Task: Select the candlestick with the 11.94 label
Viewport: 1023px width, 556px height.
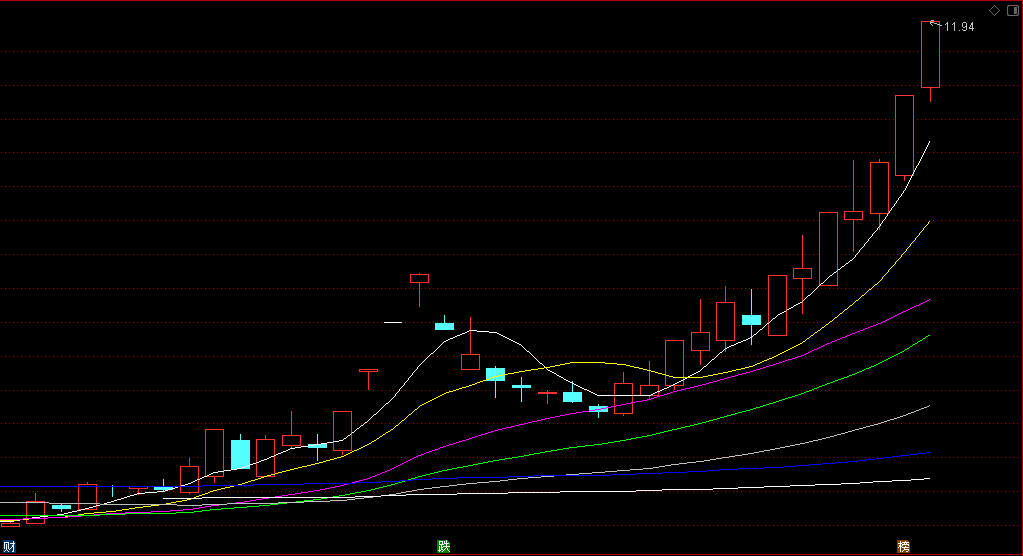Action: coord(930,55)
